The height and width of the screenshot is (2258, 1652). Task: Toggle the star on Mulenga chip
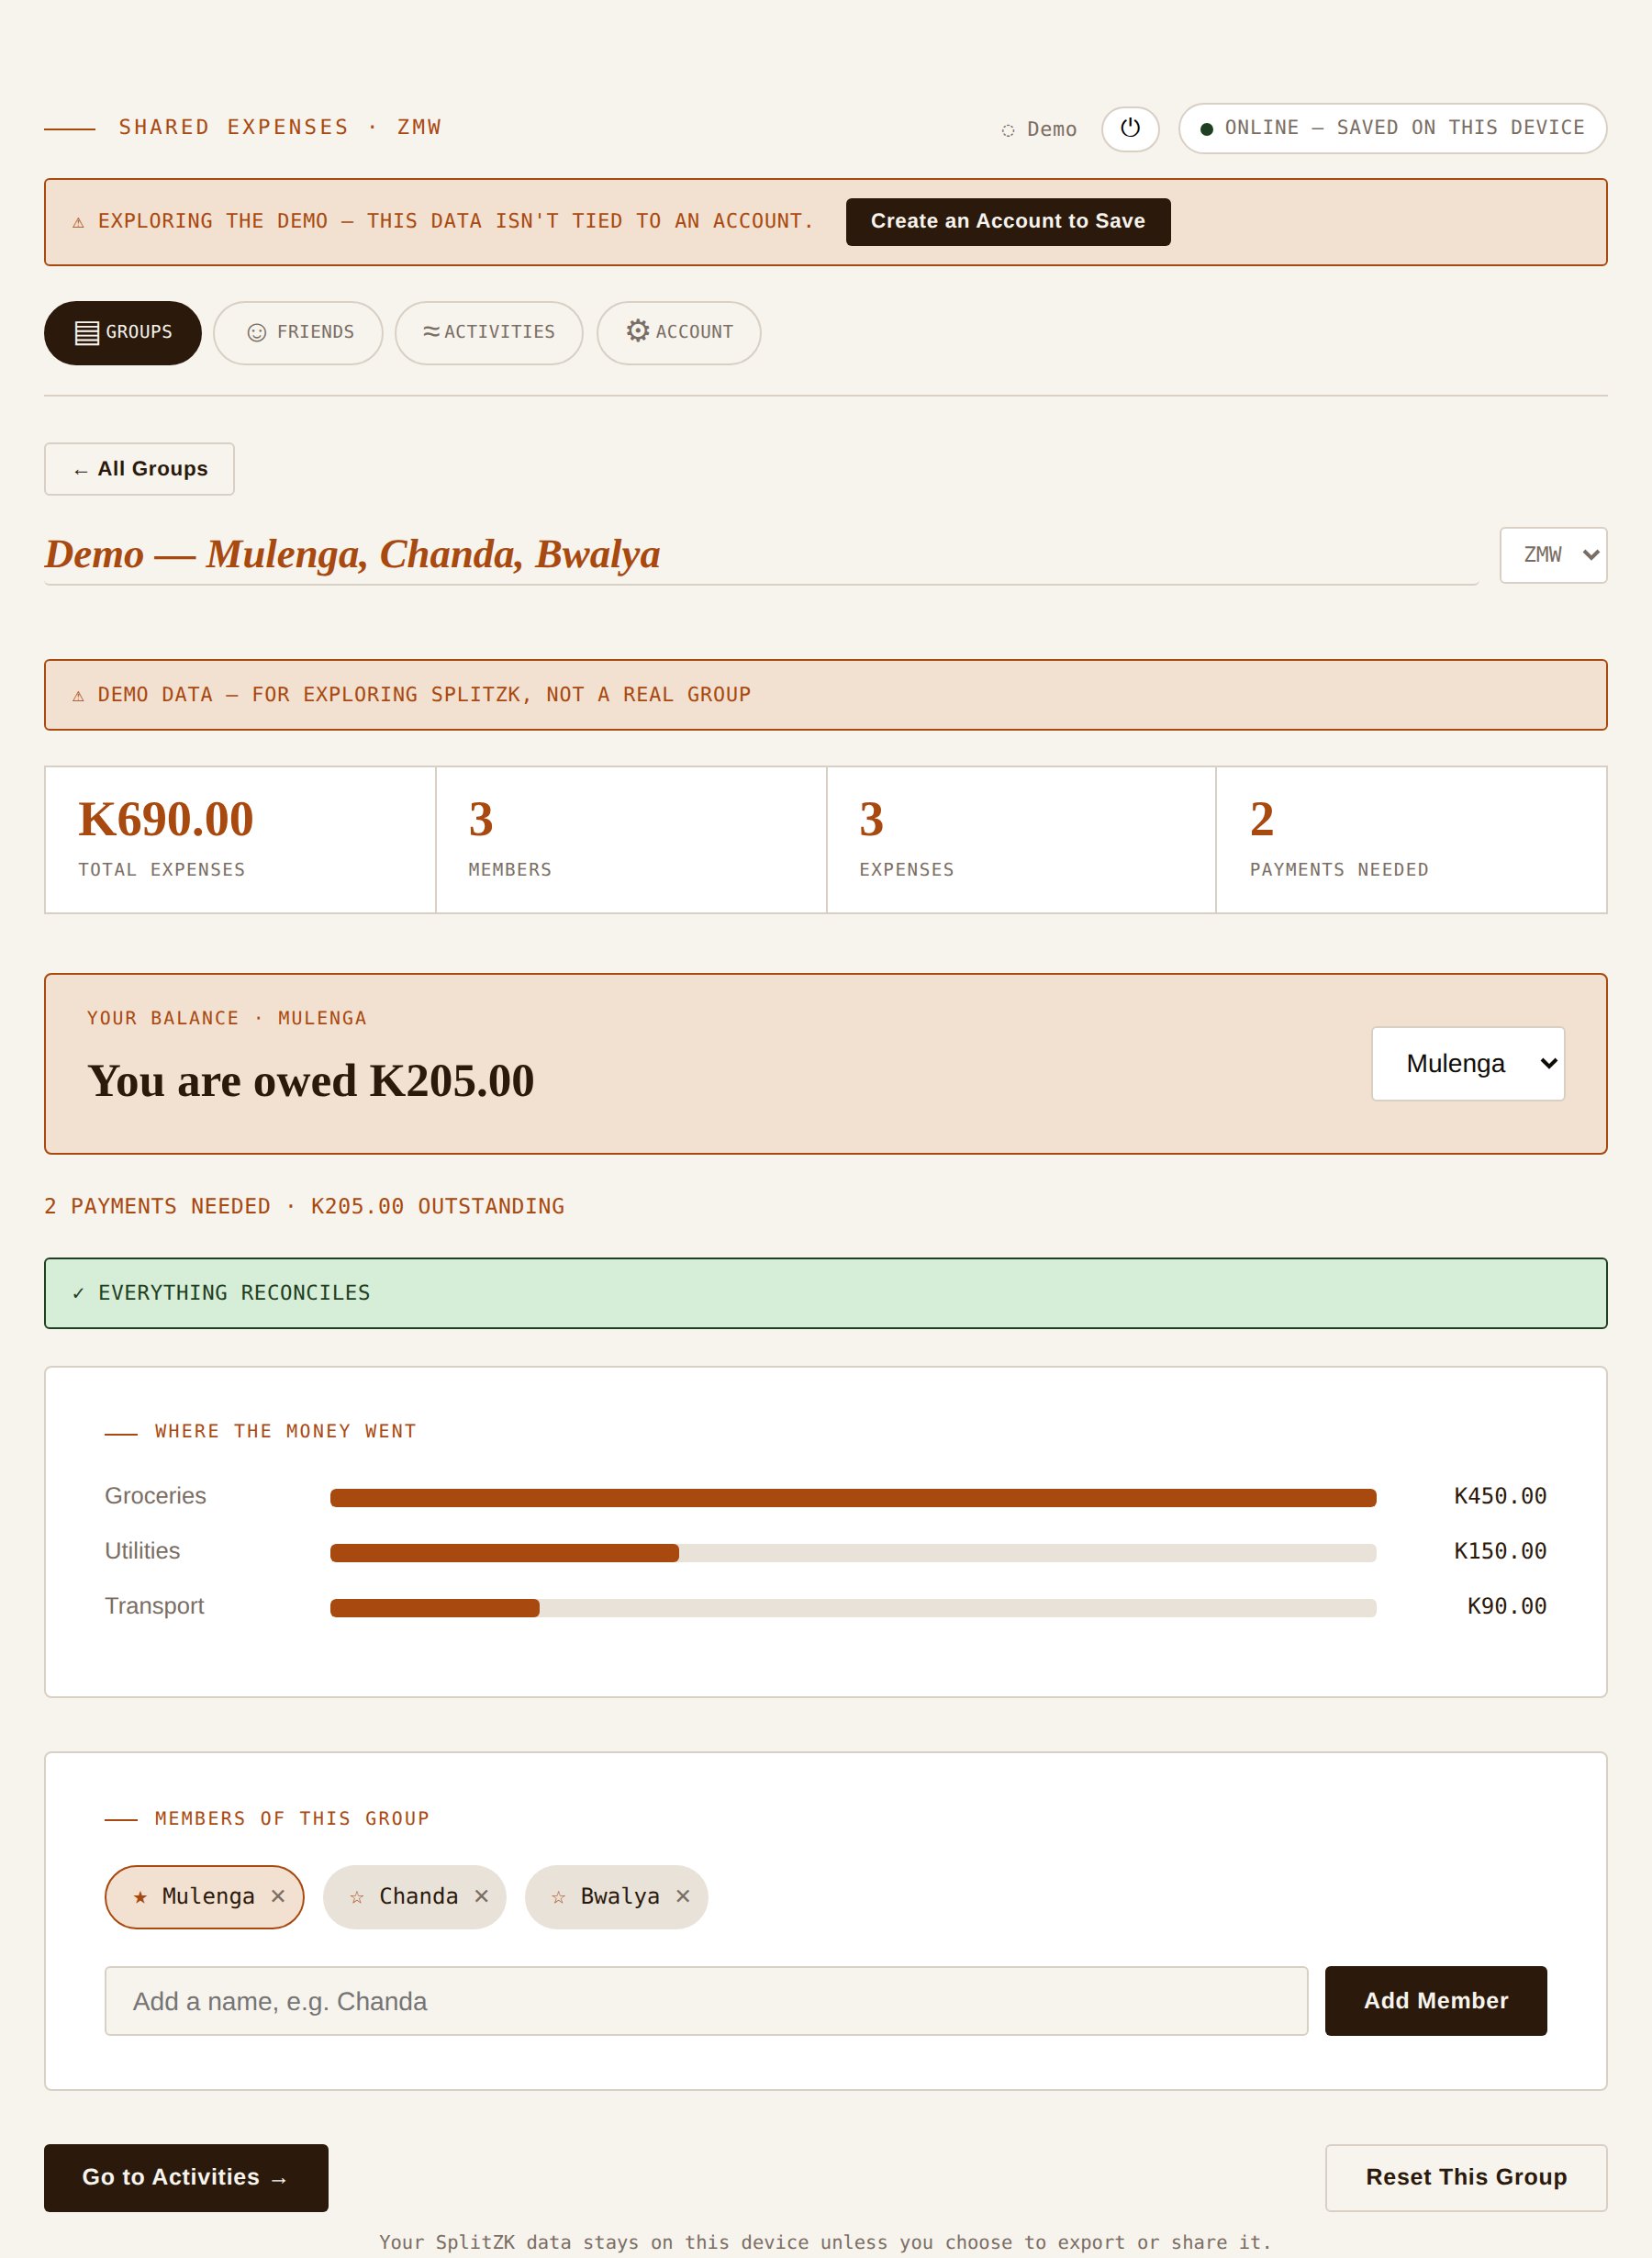[x=140, y=1897]
